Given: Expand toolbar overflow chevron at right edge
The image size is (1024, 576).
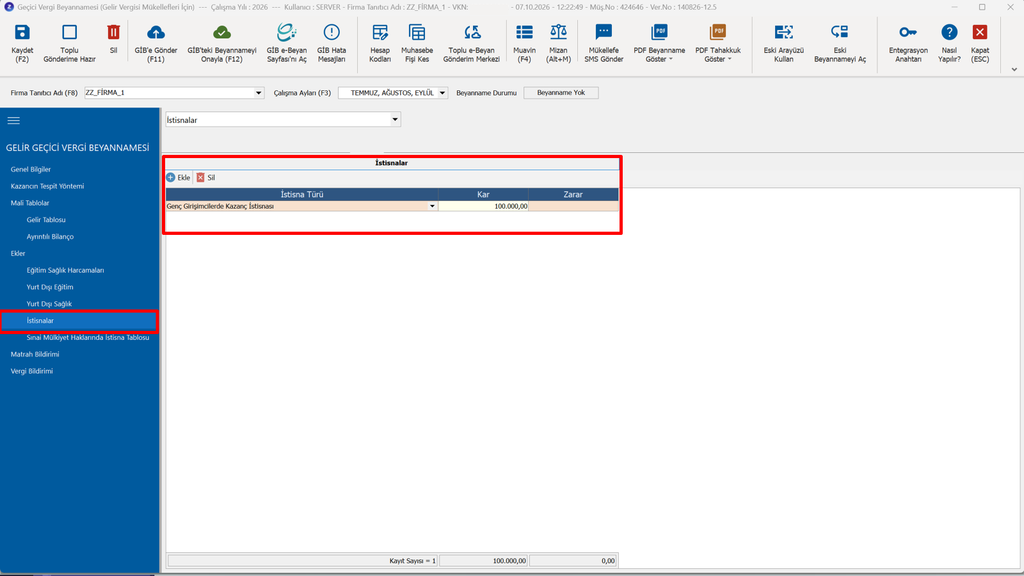Looking at the screenshot, I should 1014,69.
